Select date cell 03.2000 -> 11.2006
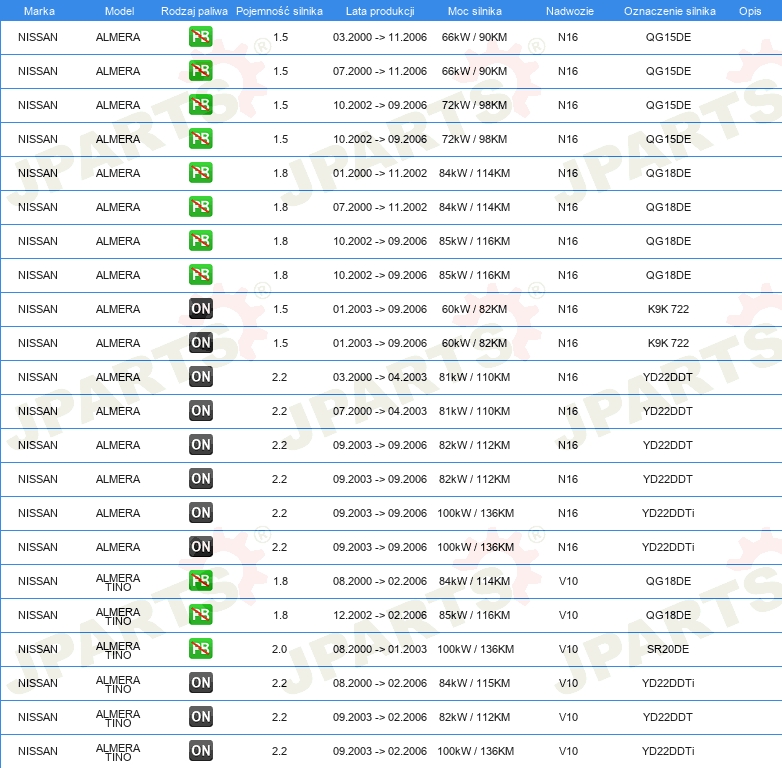The width and height of the screenshot is (782, 768). (380, 37)
